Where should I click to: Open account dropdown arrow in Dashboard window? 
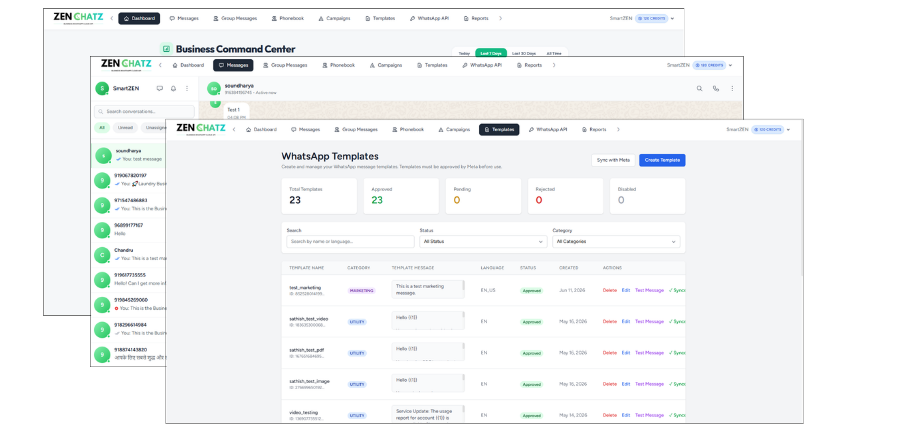click(672, 18)
